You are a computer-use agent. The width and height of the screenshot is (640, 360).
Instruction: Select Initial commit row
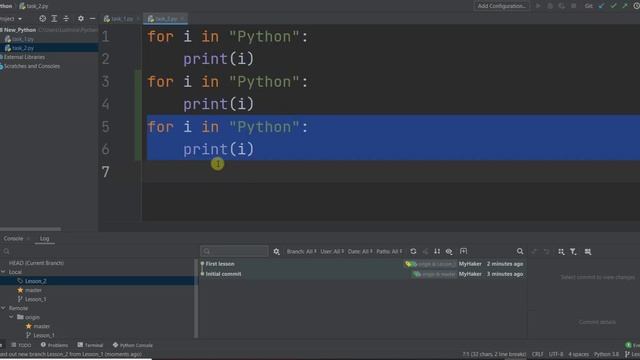coord(362,274)
